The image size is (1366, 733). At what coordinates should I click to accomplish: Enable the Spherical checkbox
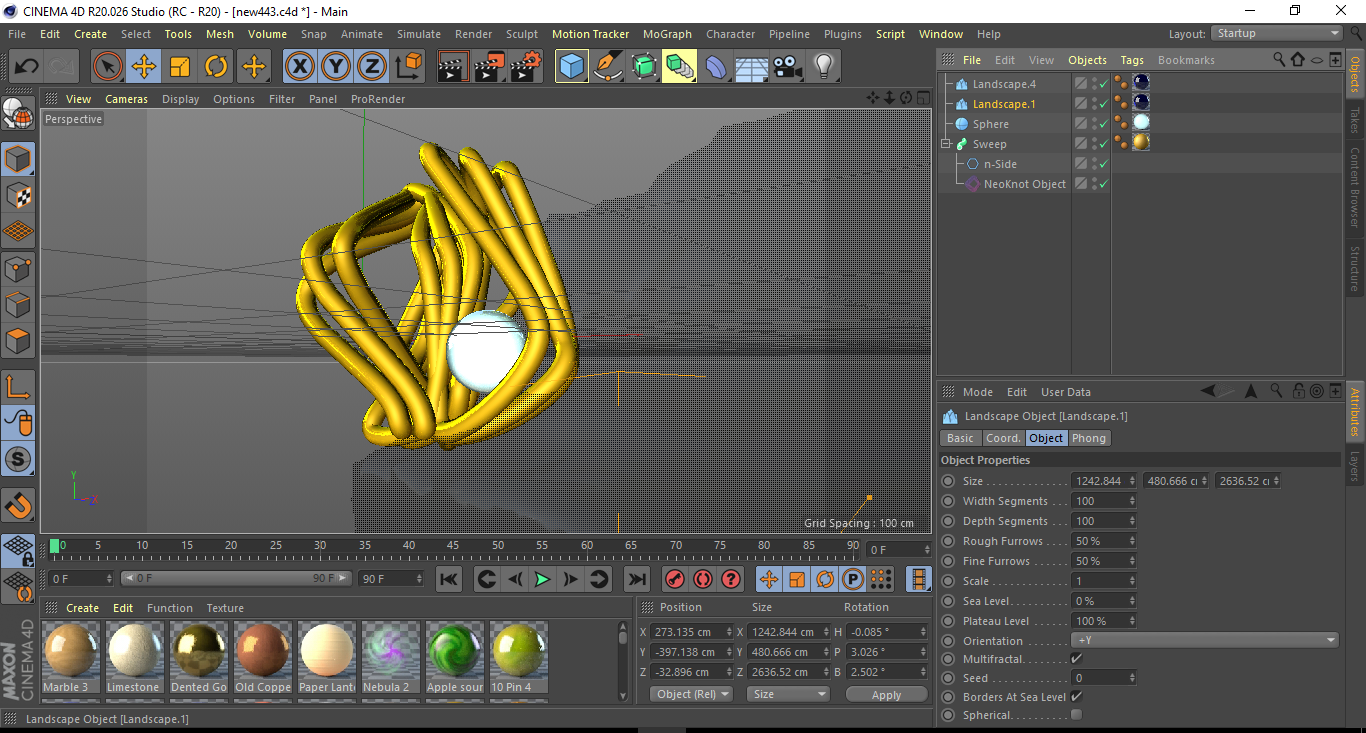pyautogui.click(x=1076, y=715)
